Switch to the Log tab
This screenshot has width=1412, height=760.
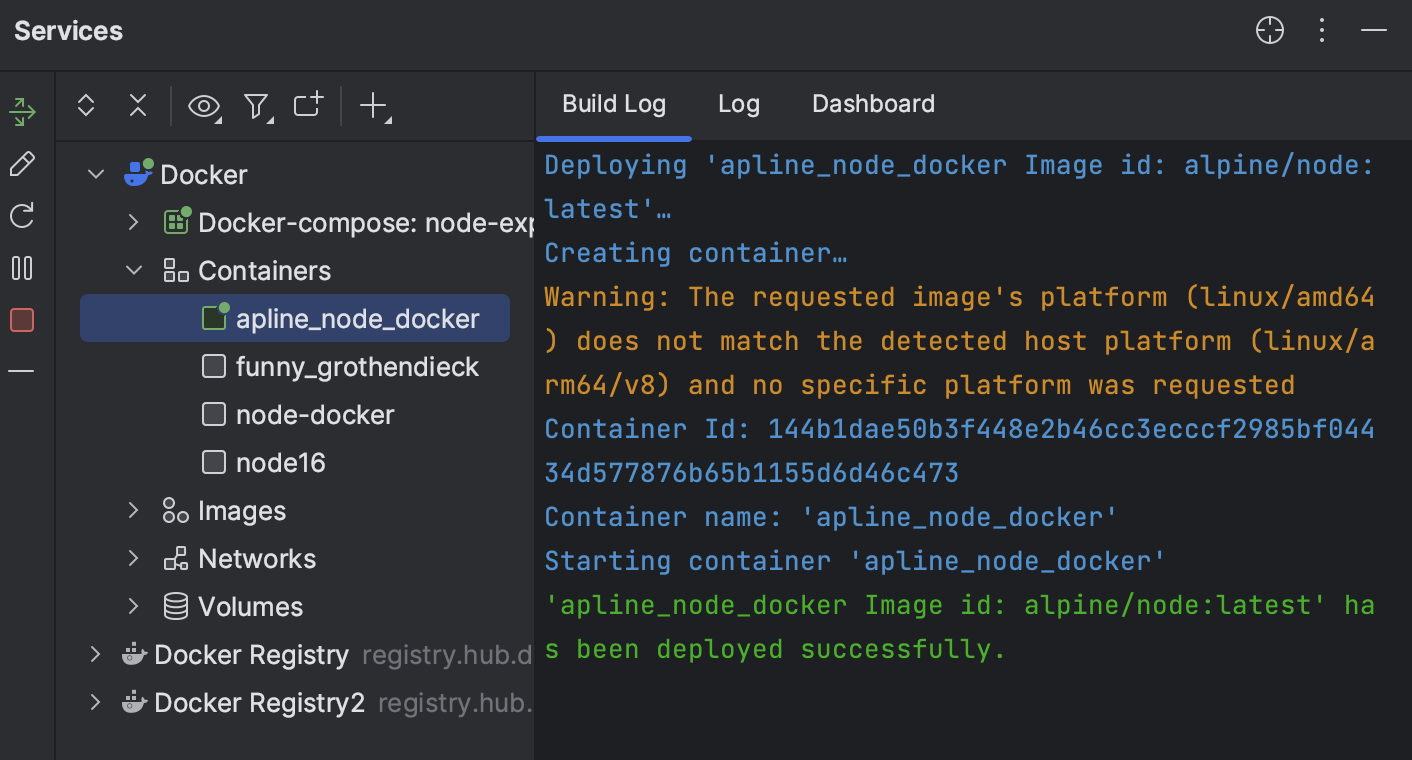[x=738, y=103]
